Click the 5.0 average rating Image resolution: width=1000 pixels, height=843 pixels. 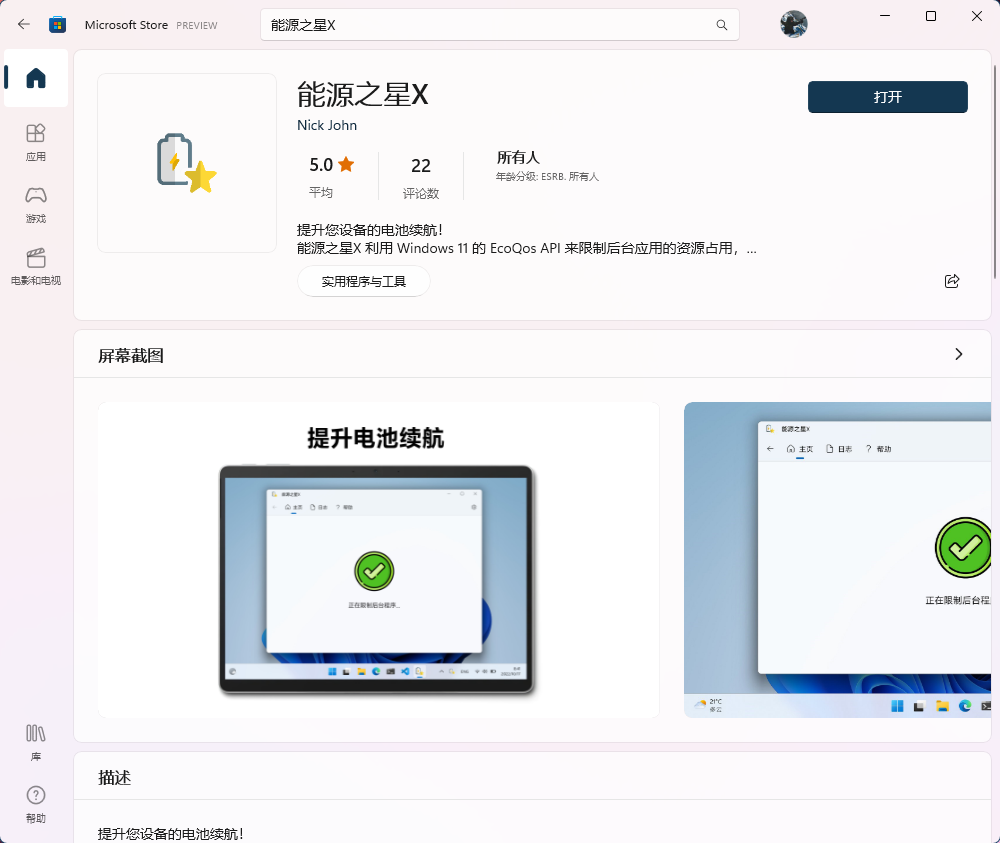click(x=331, y=175)
